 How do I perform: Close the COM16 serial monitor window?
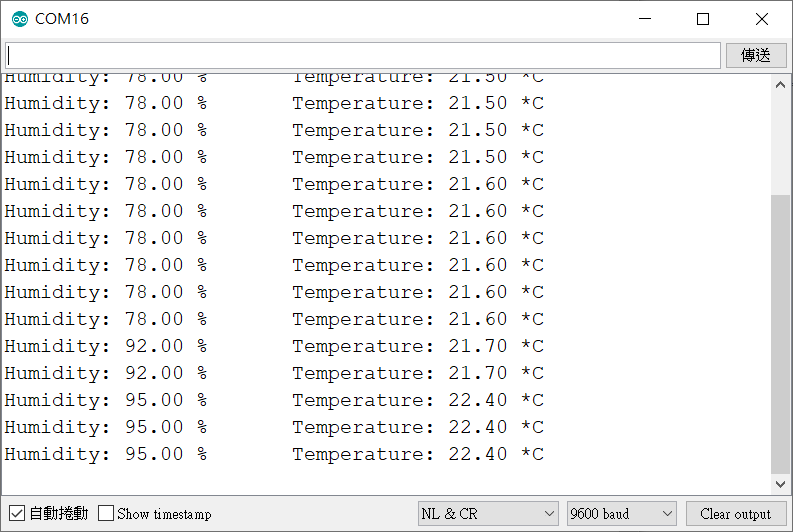tap(762, 19)
